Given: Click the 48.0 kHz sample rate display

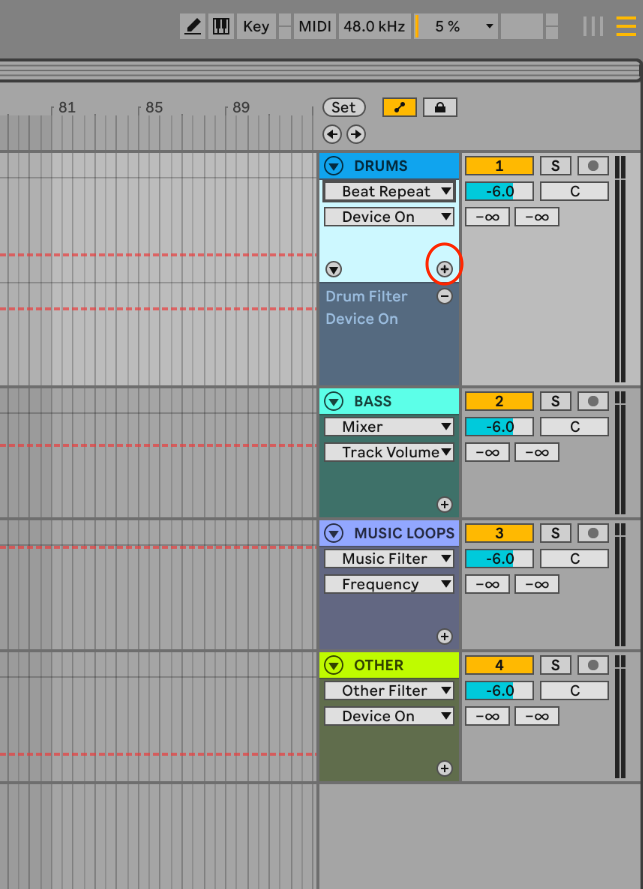Looking at the screenshot, I should (374, 26).
